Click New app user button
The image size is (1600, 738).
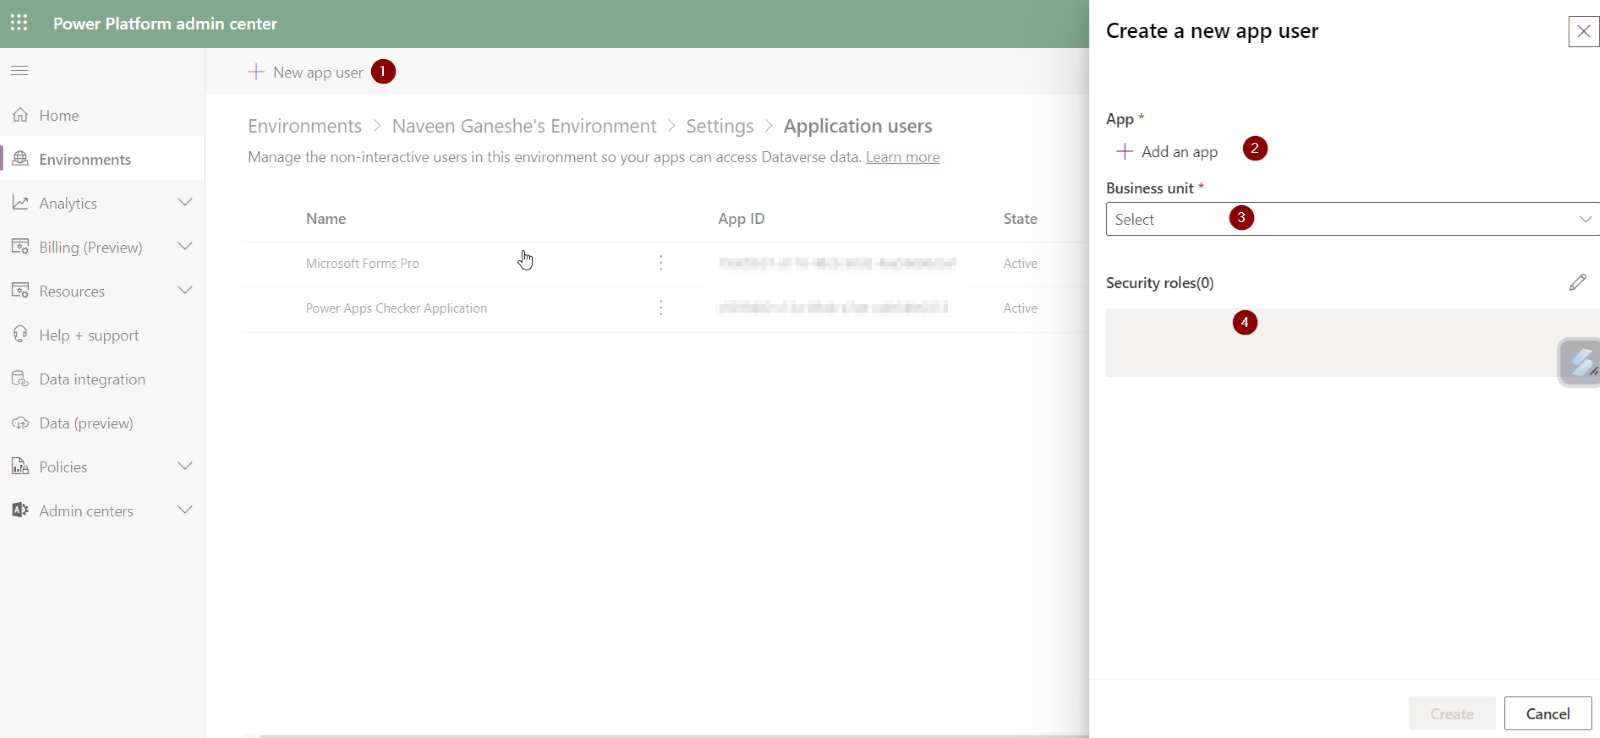pos(306,72)
